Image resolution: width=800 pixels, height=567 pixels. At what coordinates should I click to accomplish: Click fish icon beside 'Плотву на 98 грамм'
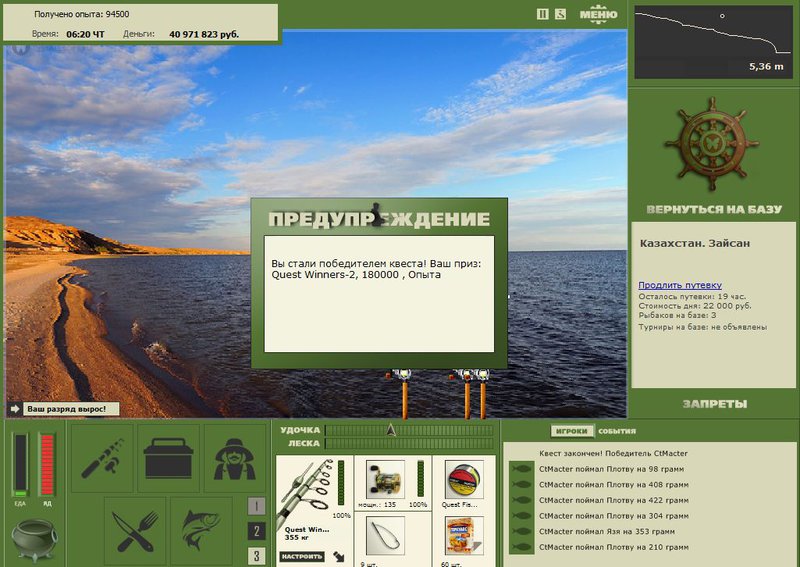[x=521, y=469]
